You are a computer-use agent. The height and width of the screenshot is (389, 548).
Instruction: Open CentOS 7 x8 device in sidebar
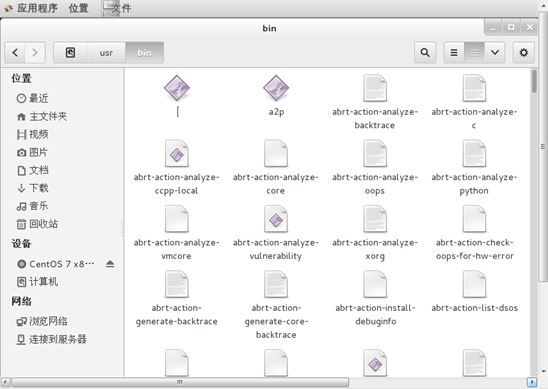(56, 264)
